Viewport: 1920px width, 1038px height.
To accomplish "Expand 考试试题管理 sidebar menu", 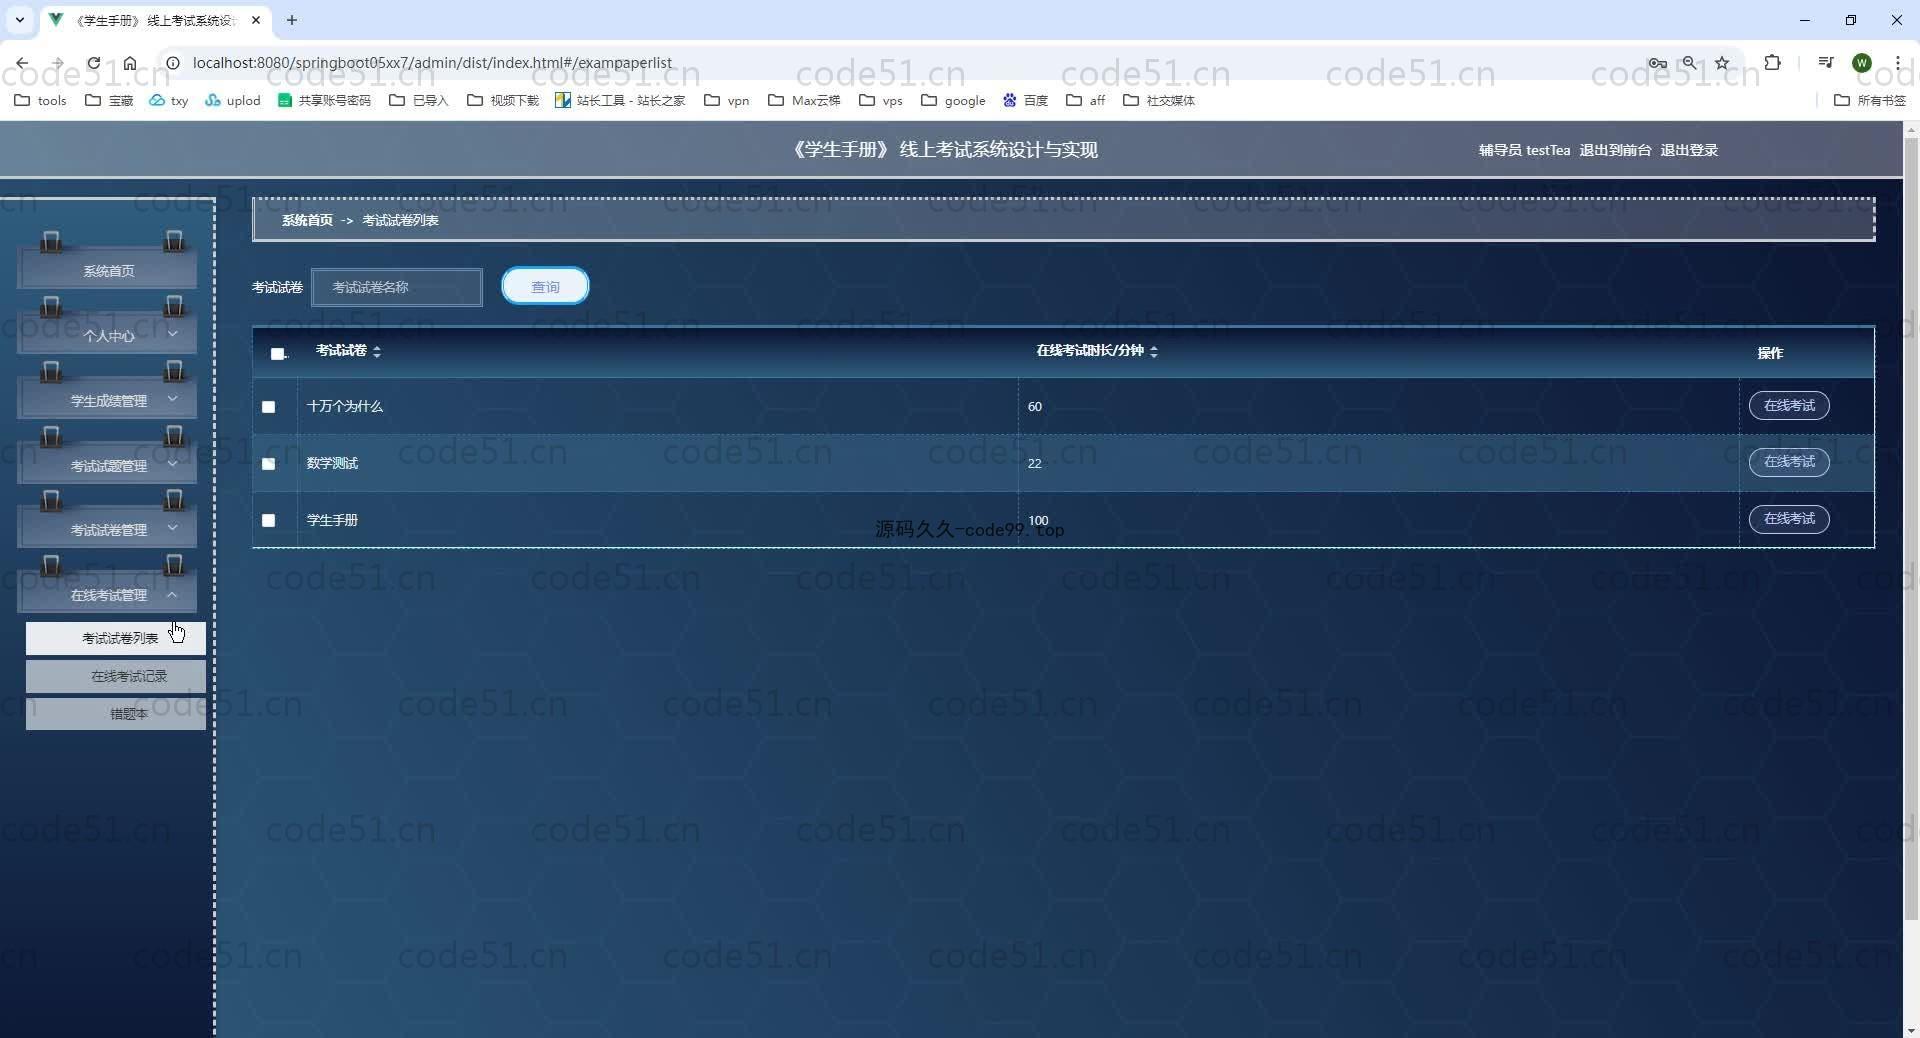I will [107, 465].
